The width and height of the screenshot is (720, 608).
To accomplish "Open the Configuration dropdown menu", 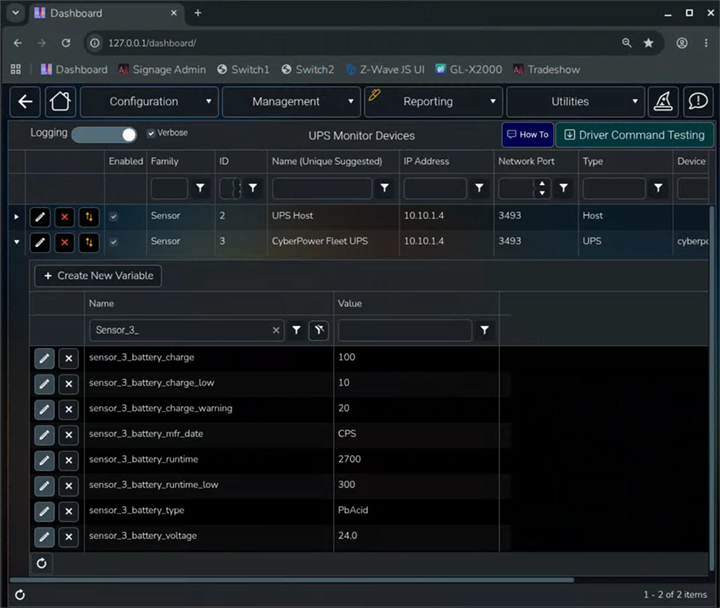I will [x=150, y=101].
